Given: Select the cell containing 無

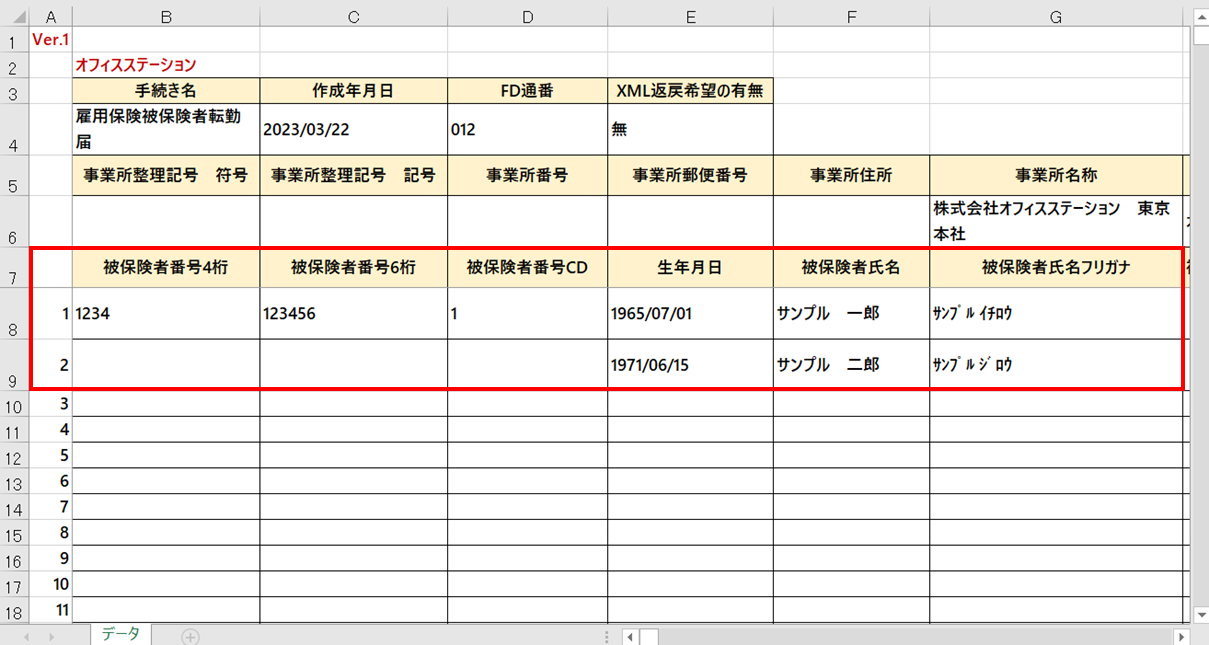Looking at the screenshot, I should coord(690,129).
